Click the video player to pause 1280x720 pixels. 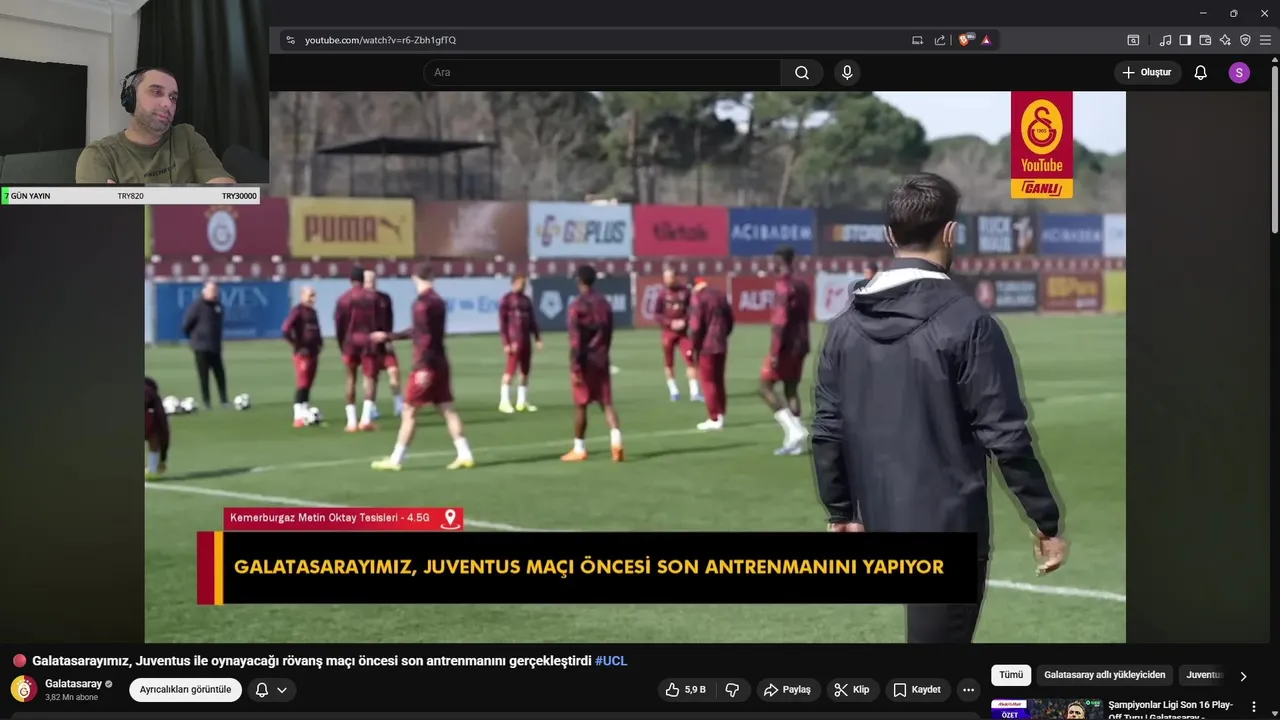(635, 366)
